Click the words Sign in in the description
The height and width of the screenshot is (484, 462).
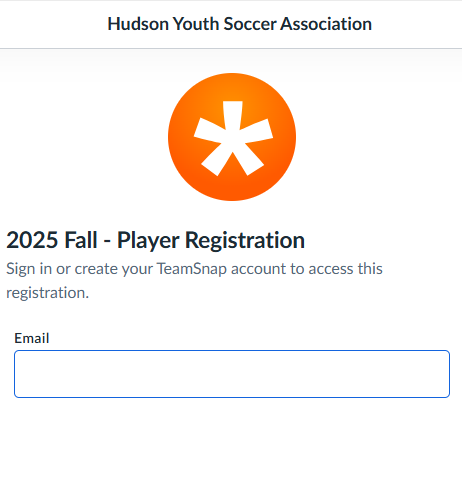(x=29, y=269)
